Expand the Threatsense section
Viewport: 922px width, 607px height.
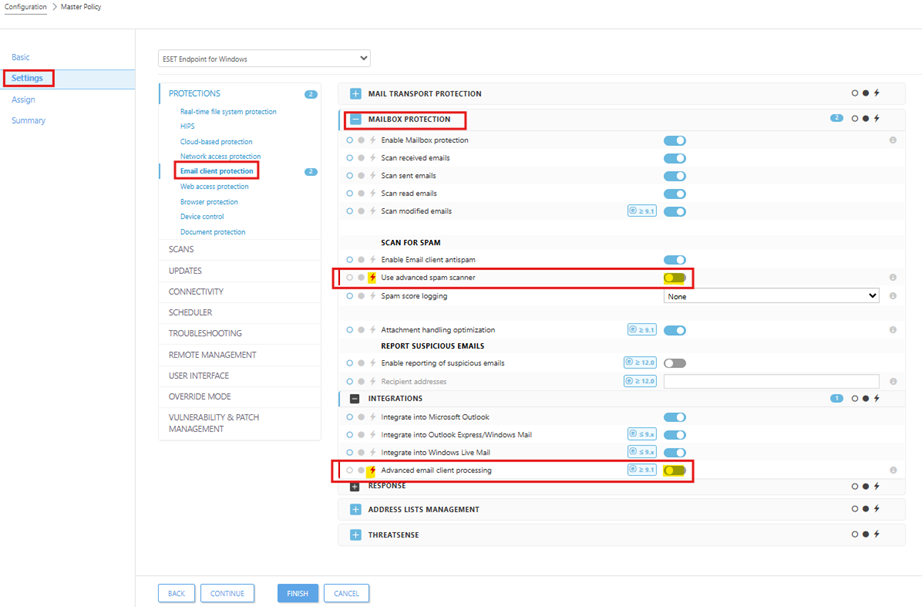coord(355,535)
